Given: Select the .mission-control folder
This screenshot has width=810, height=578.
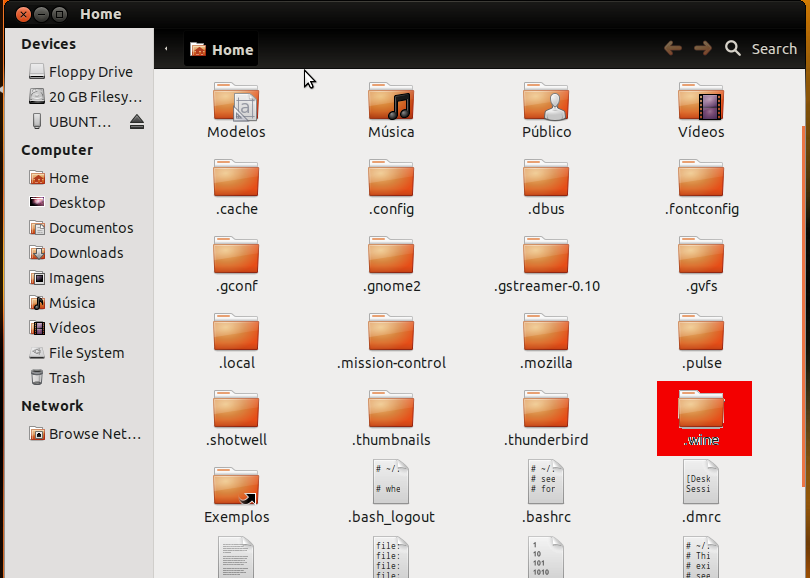Looking at the screenshot, I should tap(391, 341).
